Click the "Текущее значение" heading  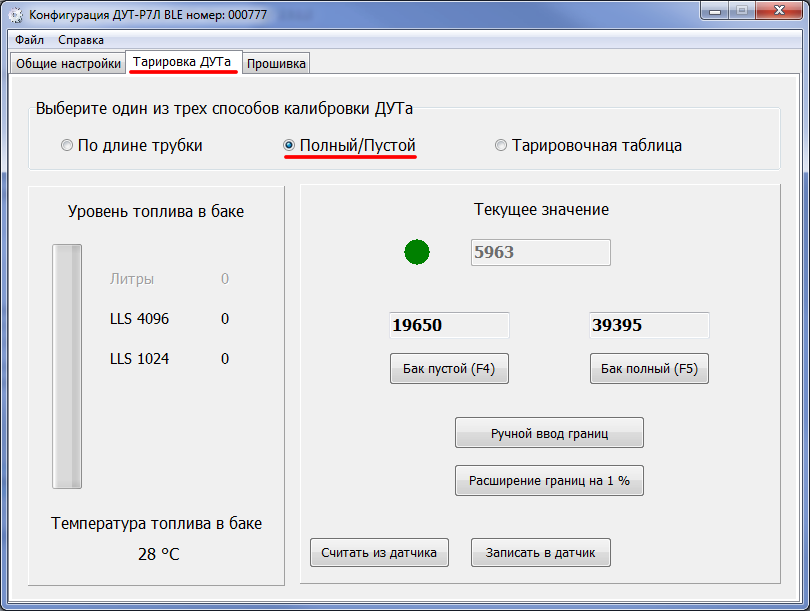point(541,210)
